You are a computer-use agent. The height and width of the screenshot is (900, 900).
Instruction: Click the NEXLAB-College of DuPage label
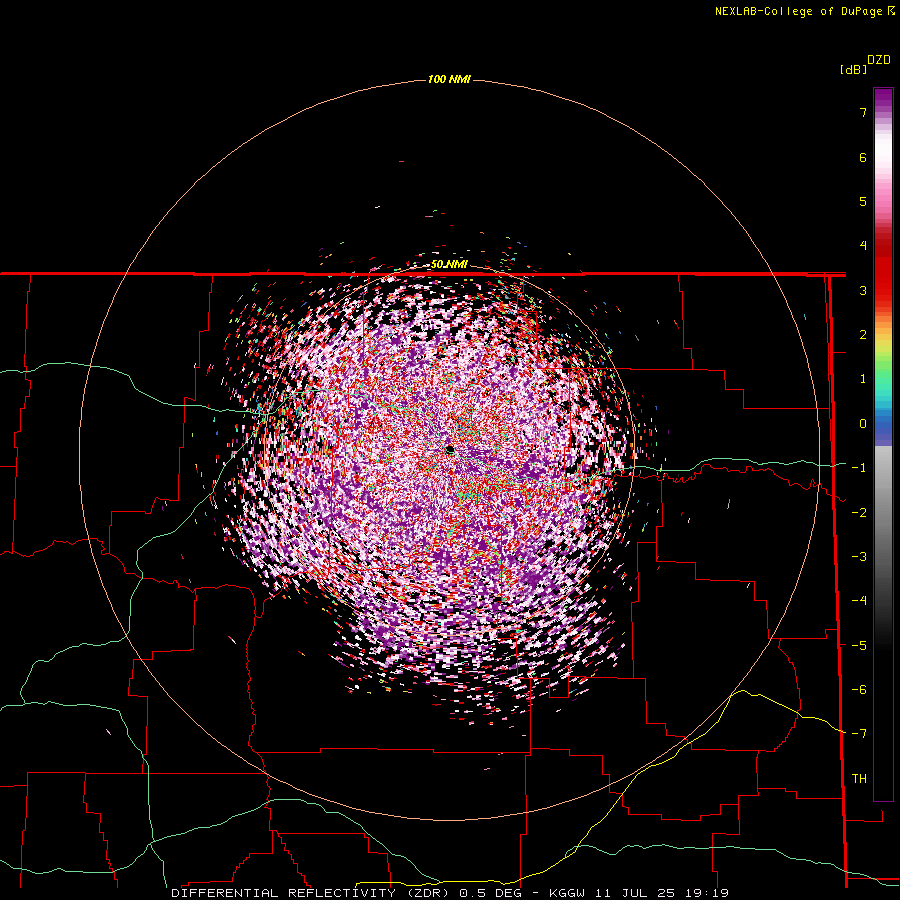pyautogui.click(x=804, y=11)
